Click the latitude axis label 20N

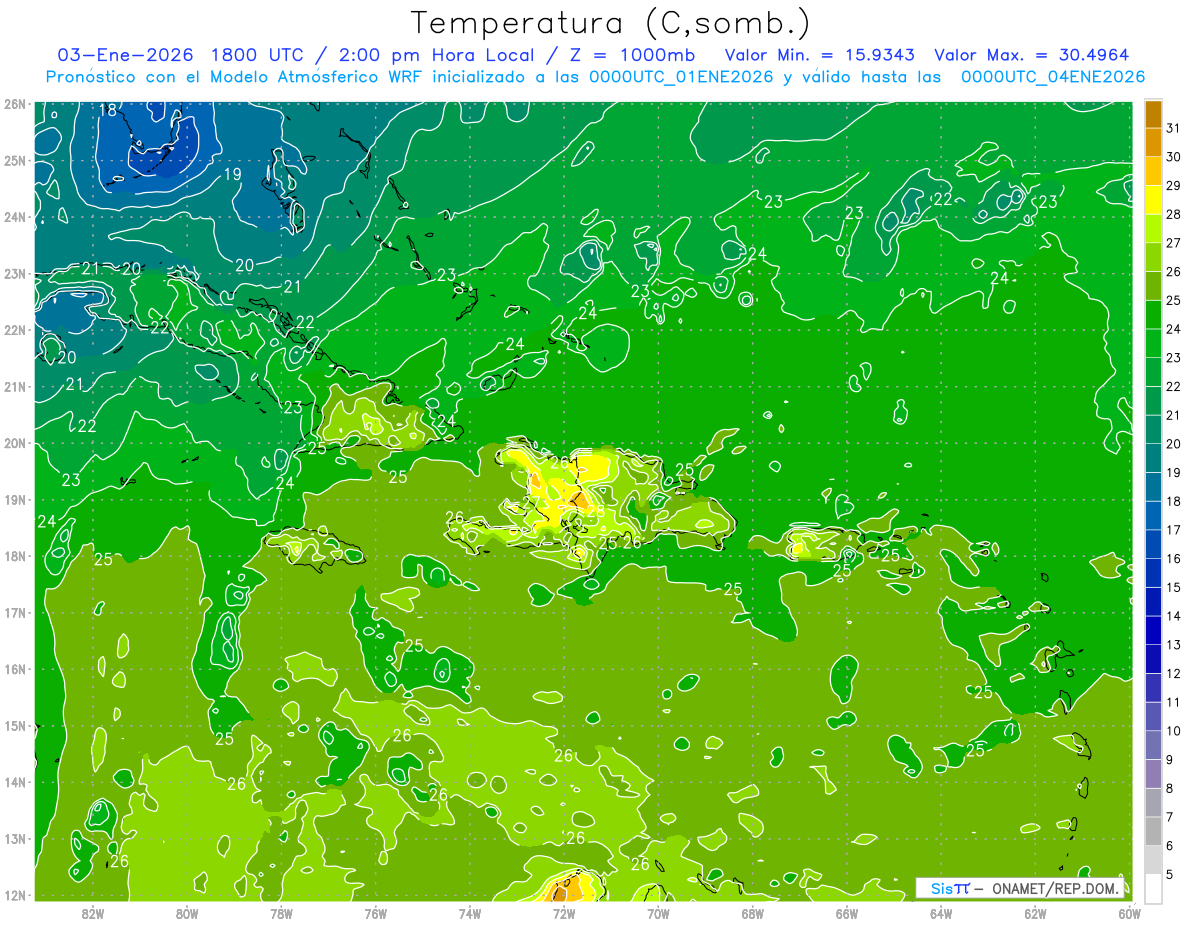coord(15,443)
